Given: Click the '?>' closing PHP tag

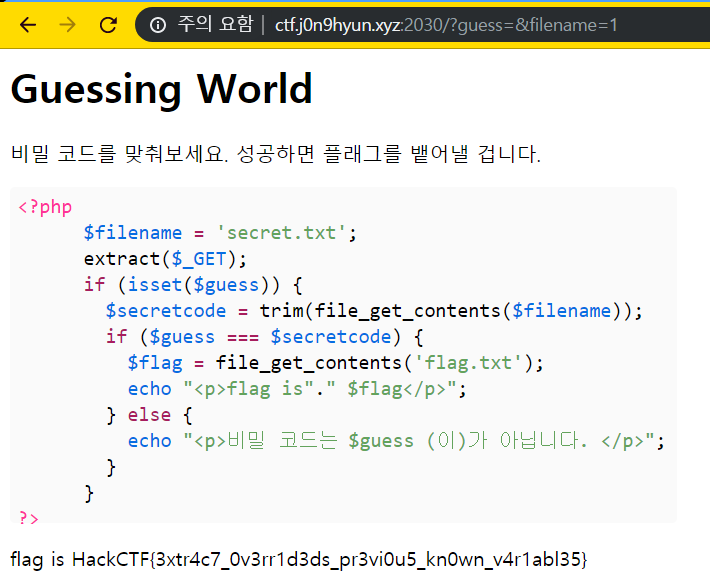Looking at the screenshot, I should pyautogui.click(x=29, y=517).
